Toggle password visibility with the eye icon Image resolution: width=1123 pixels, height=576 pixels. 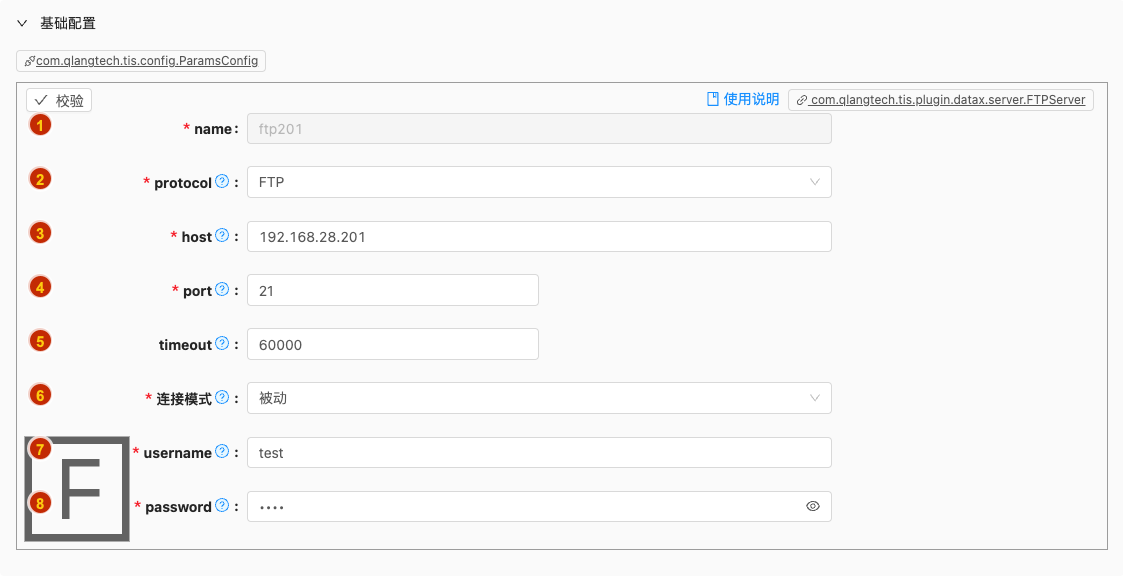pos(813,507)
